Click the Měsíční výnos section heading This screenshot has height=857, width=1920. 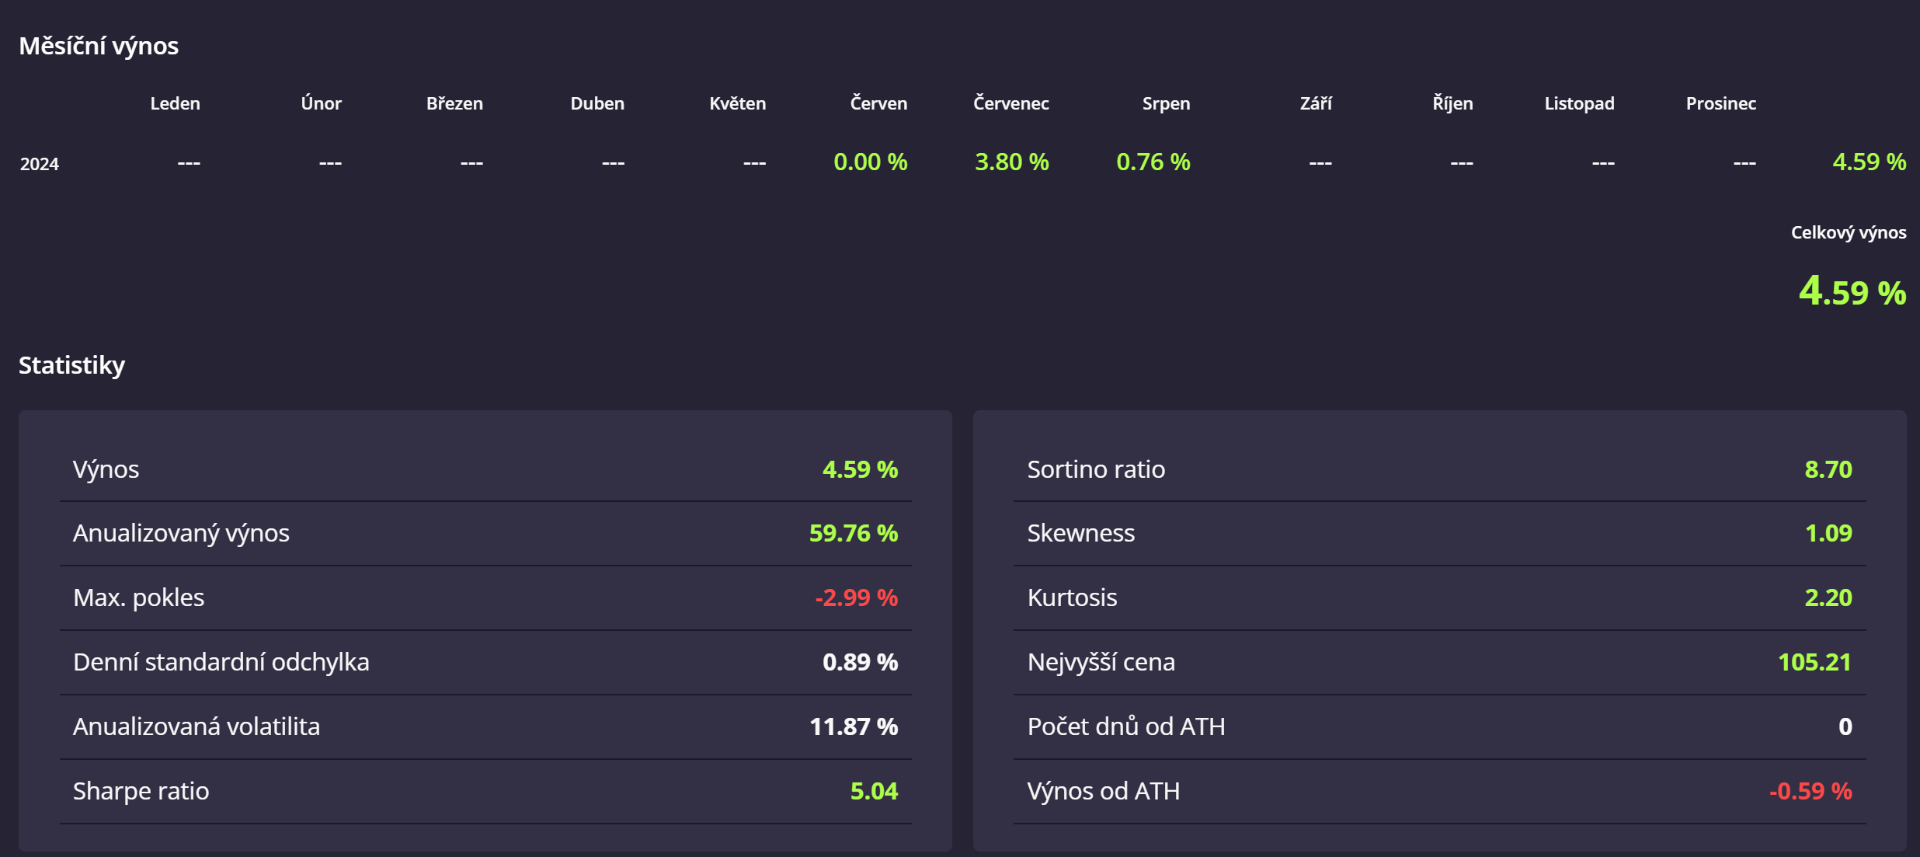(99, 46)
